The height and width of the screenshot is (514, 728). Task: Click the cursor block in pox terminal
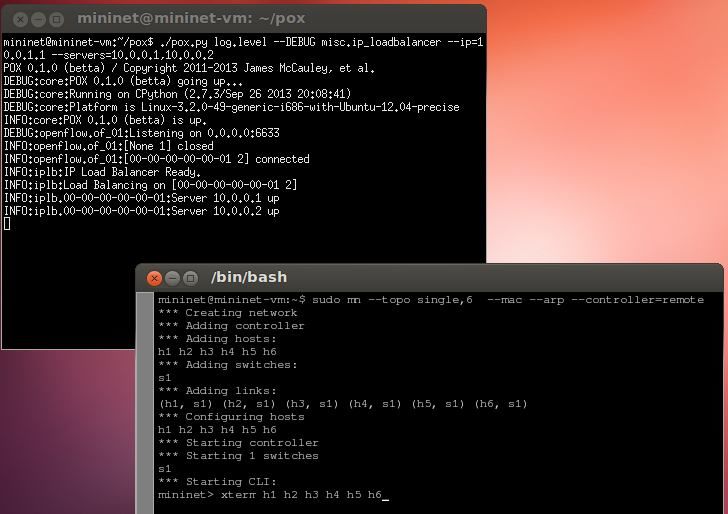coord(7,224)
